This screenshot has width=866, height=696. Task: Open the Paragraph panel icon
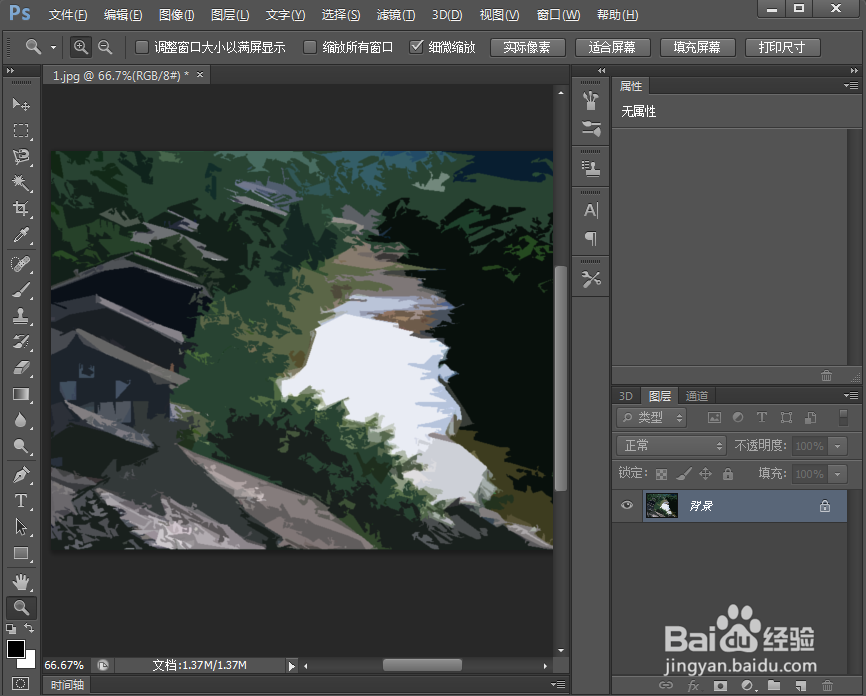tap(591, 238)
